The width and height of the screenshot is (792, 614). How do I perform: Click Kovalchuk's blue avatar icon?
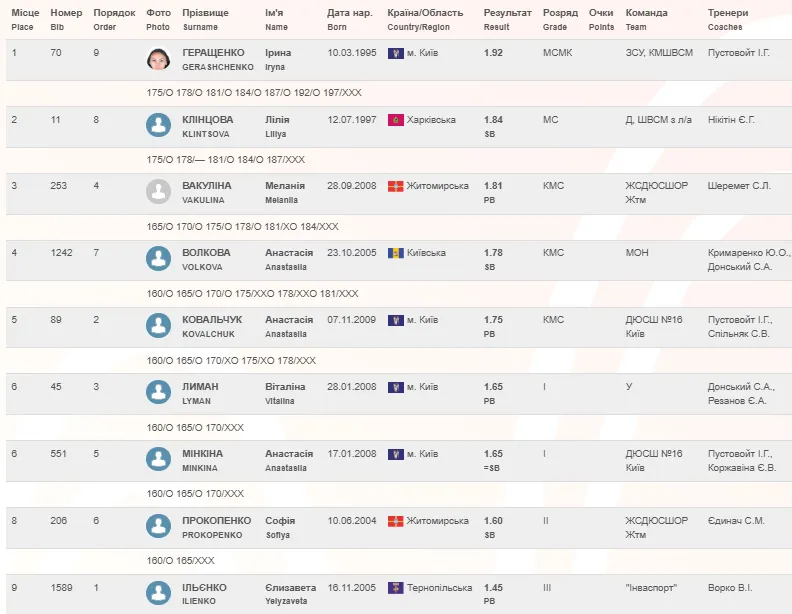pos(158,326)
